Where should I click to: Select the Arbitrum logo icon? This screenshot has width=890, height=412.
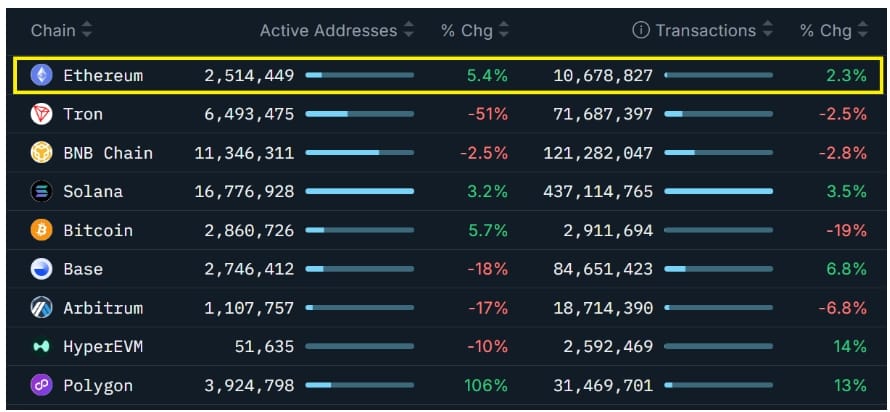tap(41, 308)
